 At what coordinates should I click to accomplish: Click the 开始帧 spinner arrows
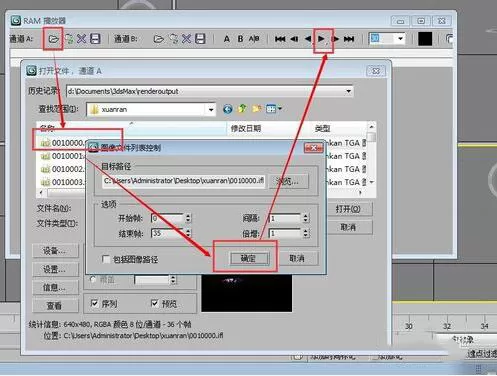point(188,218)
